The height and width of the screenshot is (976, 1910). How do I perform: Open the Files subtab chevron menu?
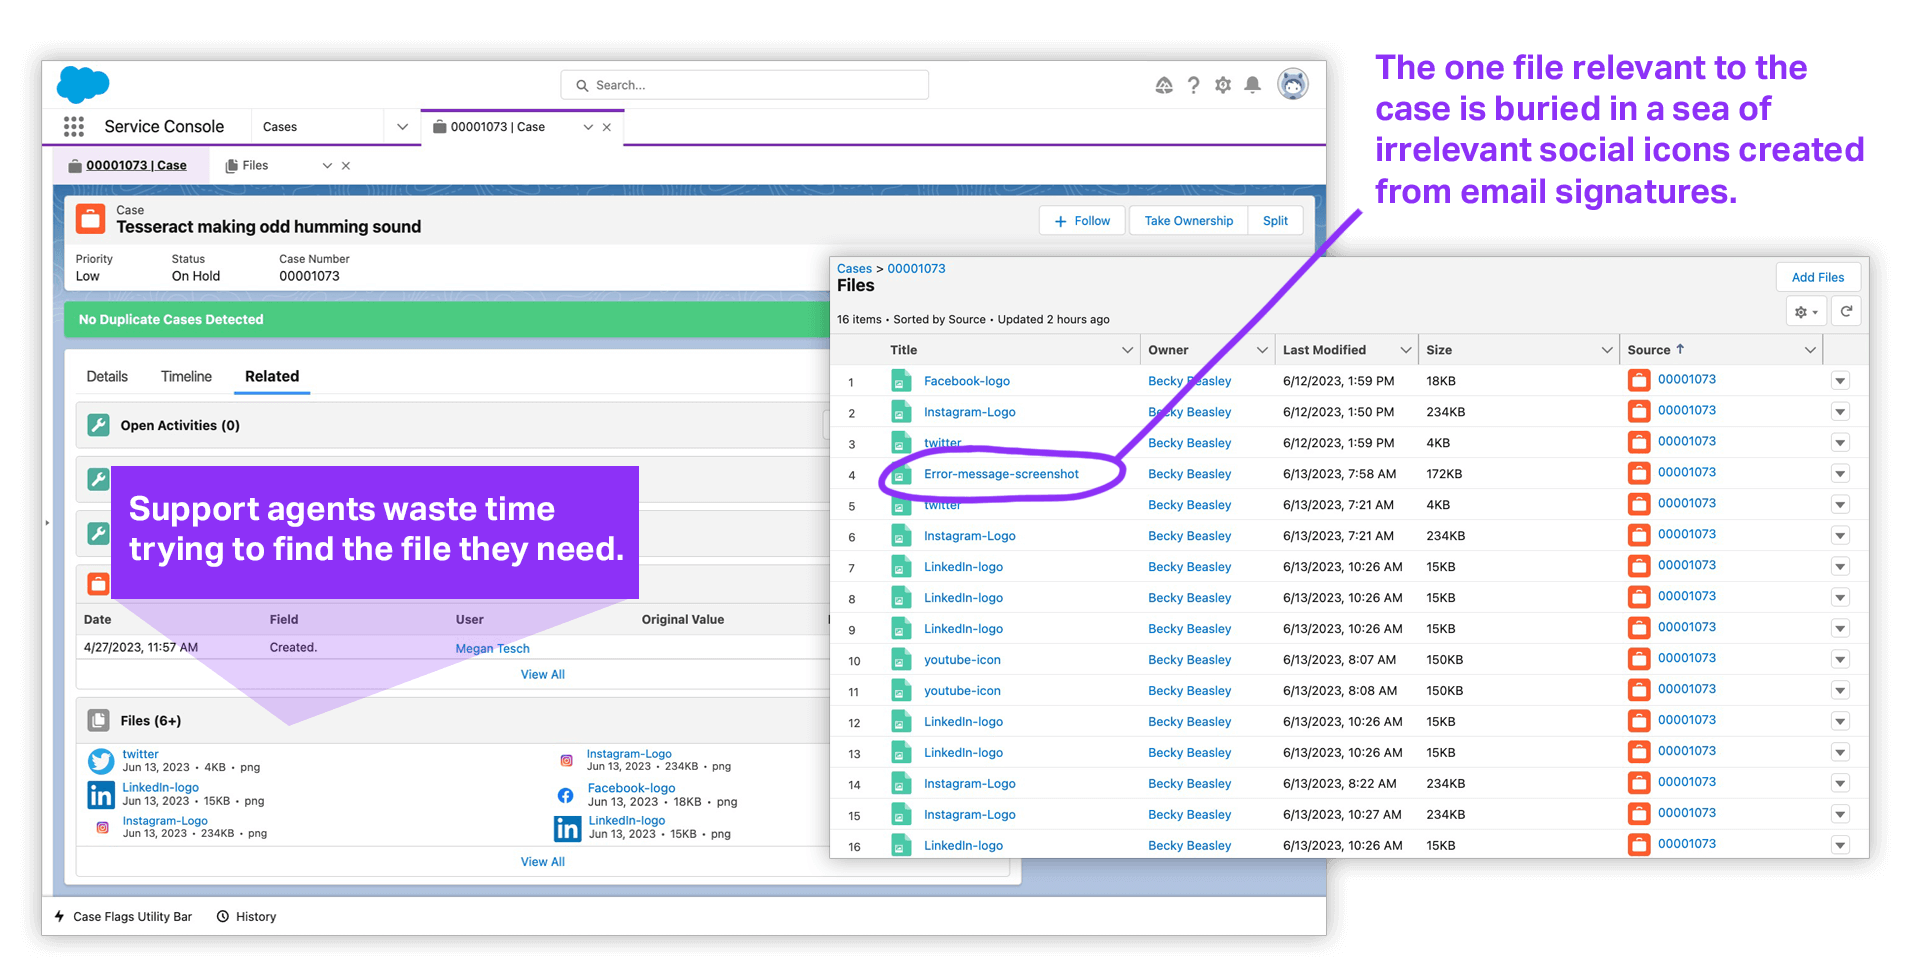(327, 166)
